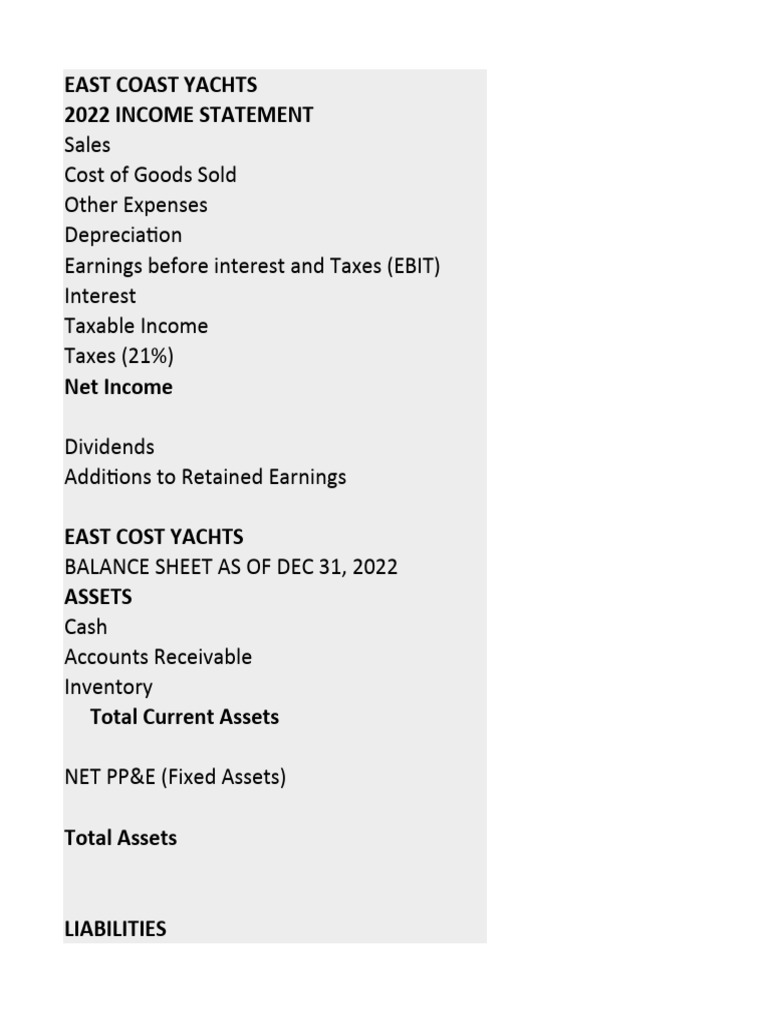Image resolution: width=768 pixels, height=1024 pixels.
Task: Click the EAST COAST YACHTS title
Action: pos(160,85)
